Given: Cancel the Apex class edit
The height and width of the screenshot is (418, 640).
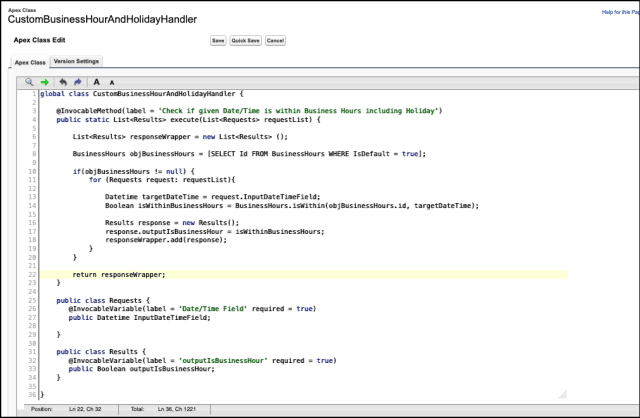Looking at the screenshot, I should pos(275,40).
